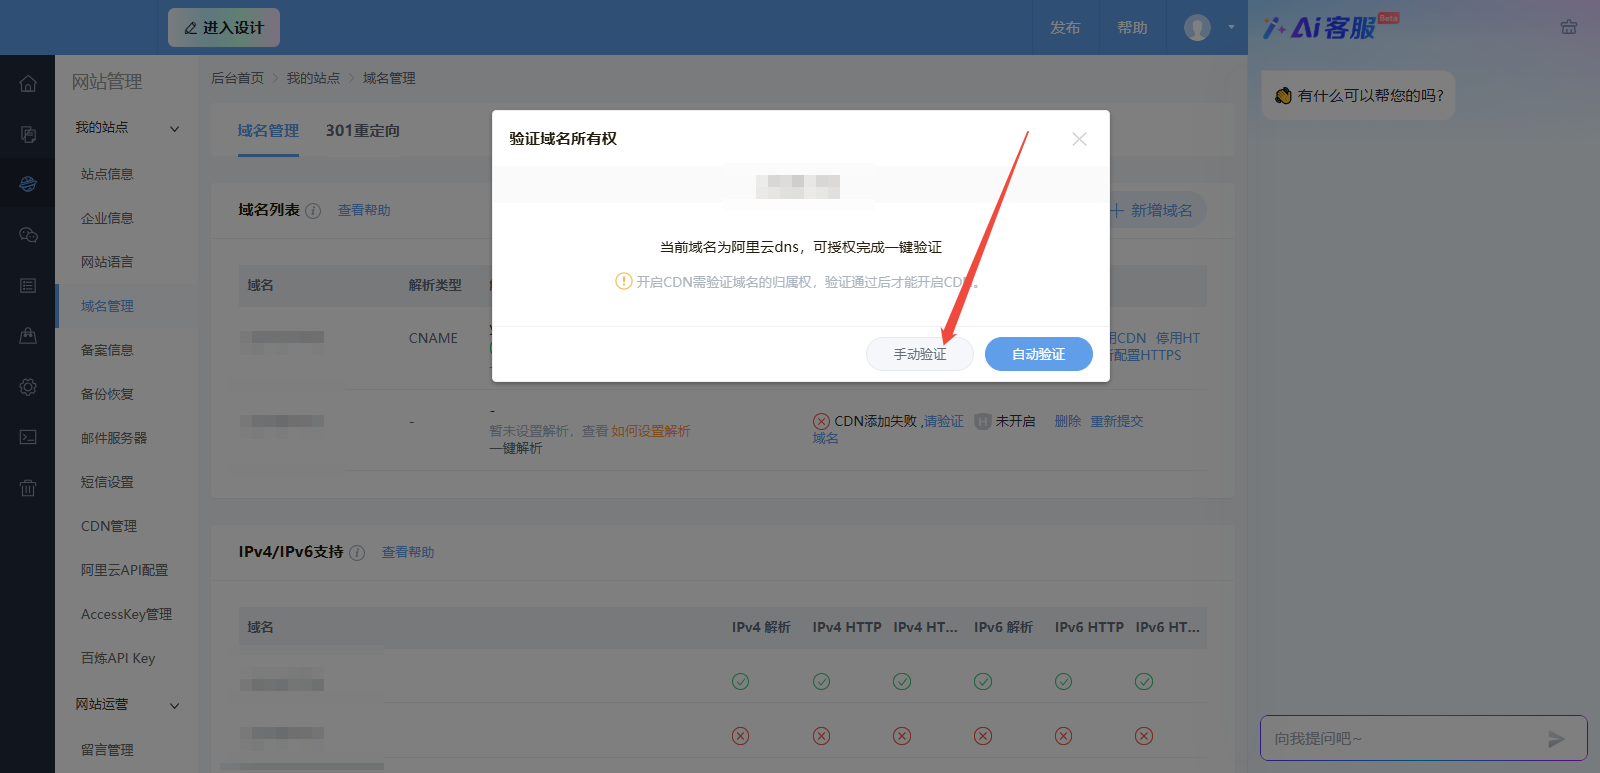The width and height of the screenshot is (1600, 773).
Task: Open 网站语言 in sidebar
Action: pyautogui.click(x=107, y=262)
